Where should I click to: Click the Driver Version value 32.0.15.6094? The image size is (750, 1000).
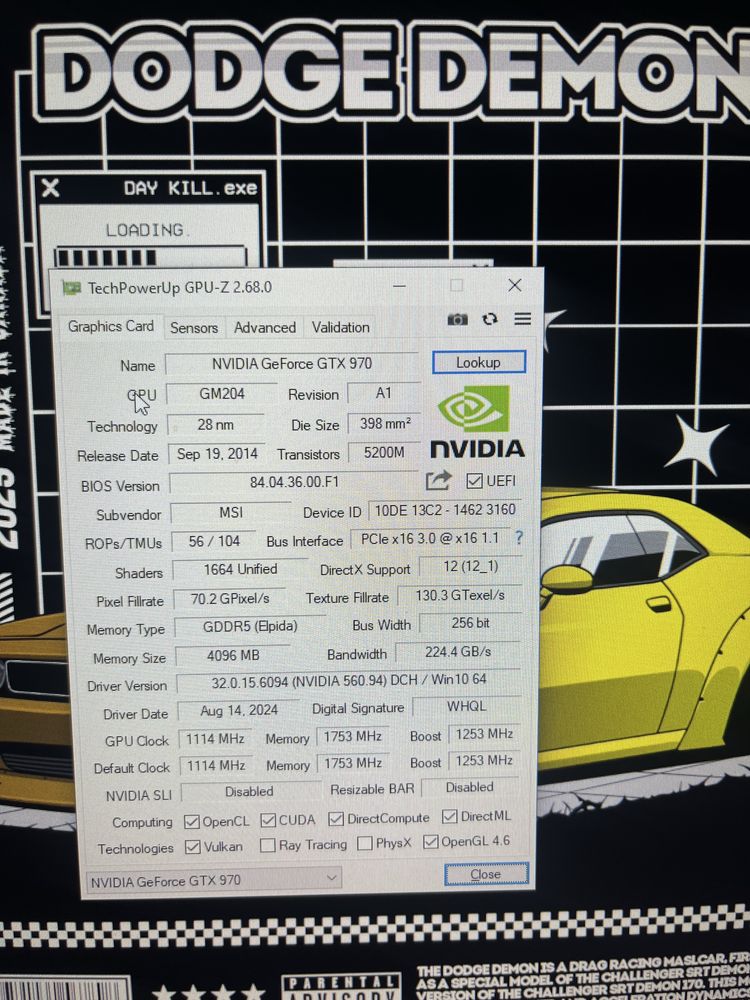coord(349,681)
